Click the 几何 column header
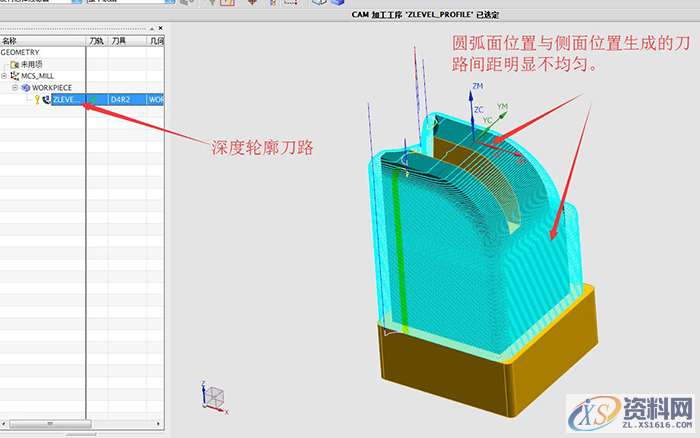 (156, 41)
